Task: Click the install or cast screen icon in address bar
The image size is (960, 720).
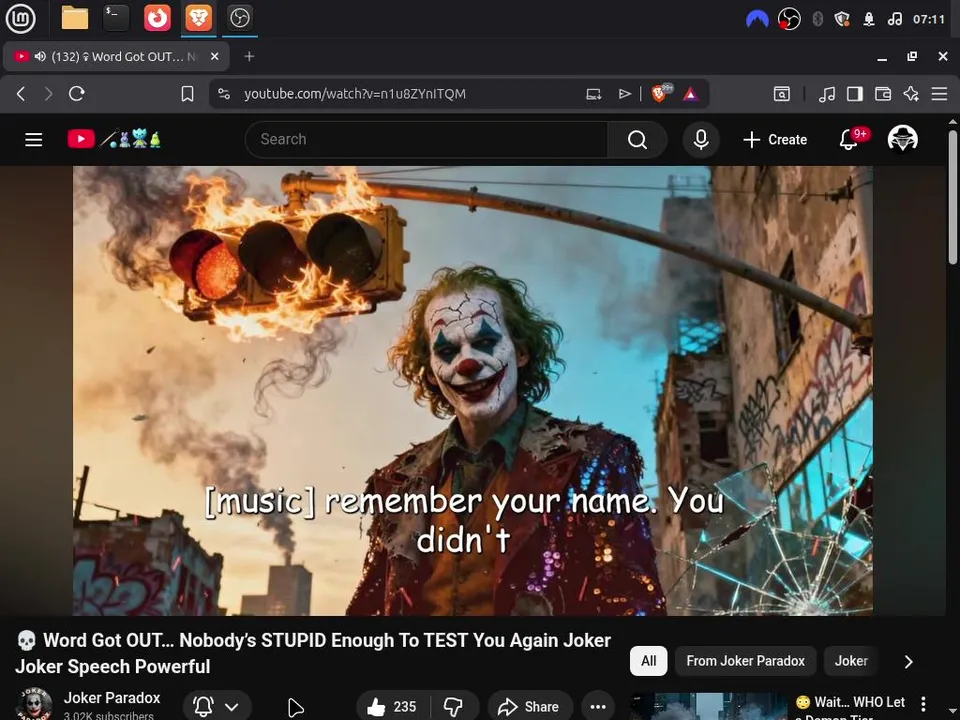Action: coord(593,94)
